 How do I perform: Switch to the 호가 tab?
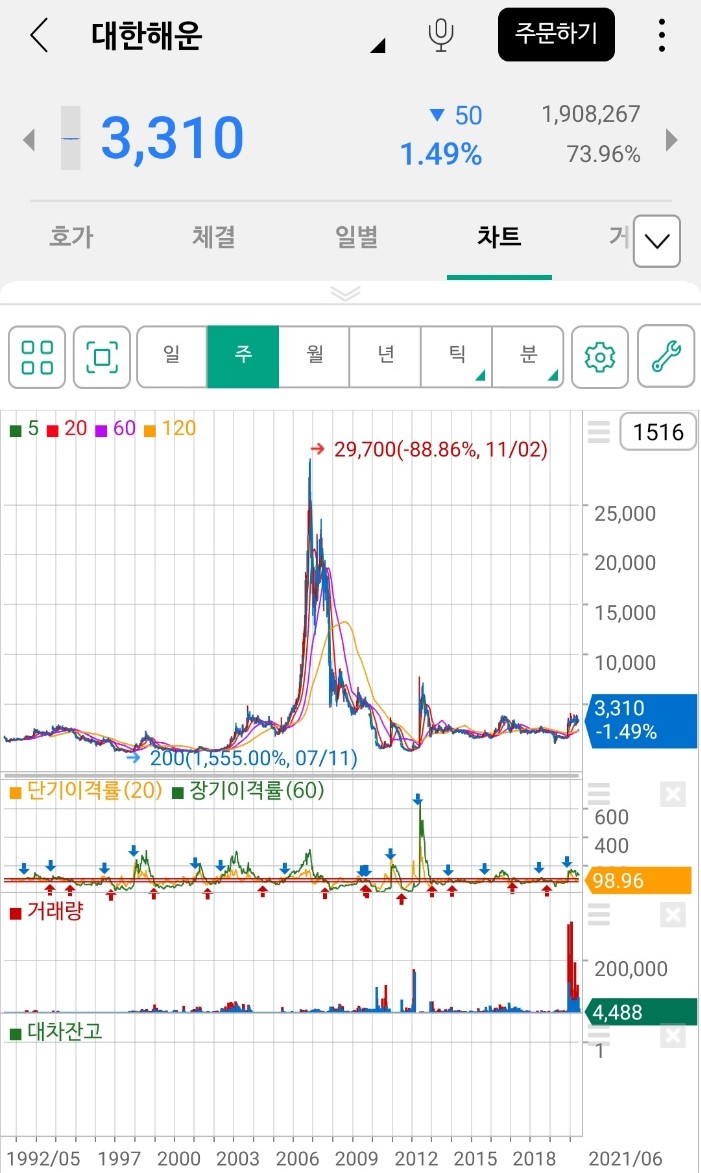[x=72, y=237]
